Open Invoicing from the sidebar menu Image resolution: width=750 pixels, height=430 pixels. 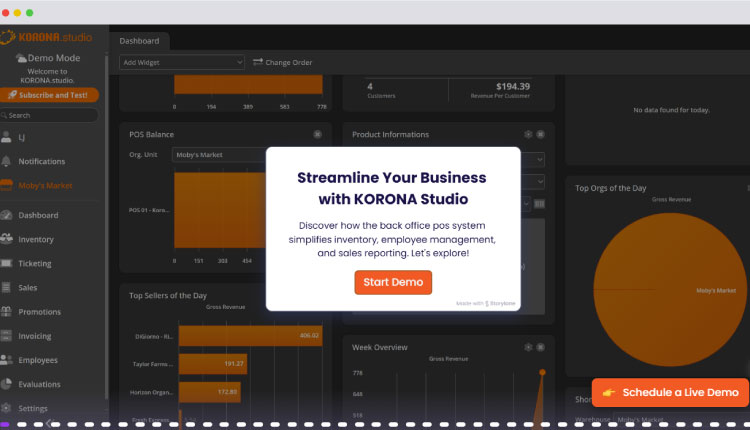point(34,336)
